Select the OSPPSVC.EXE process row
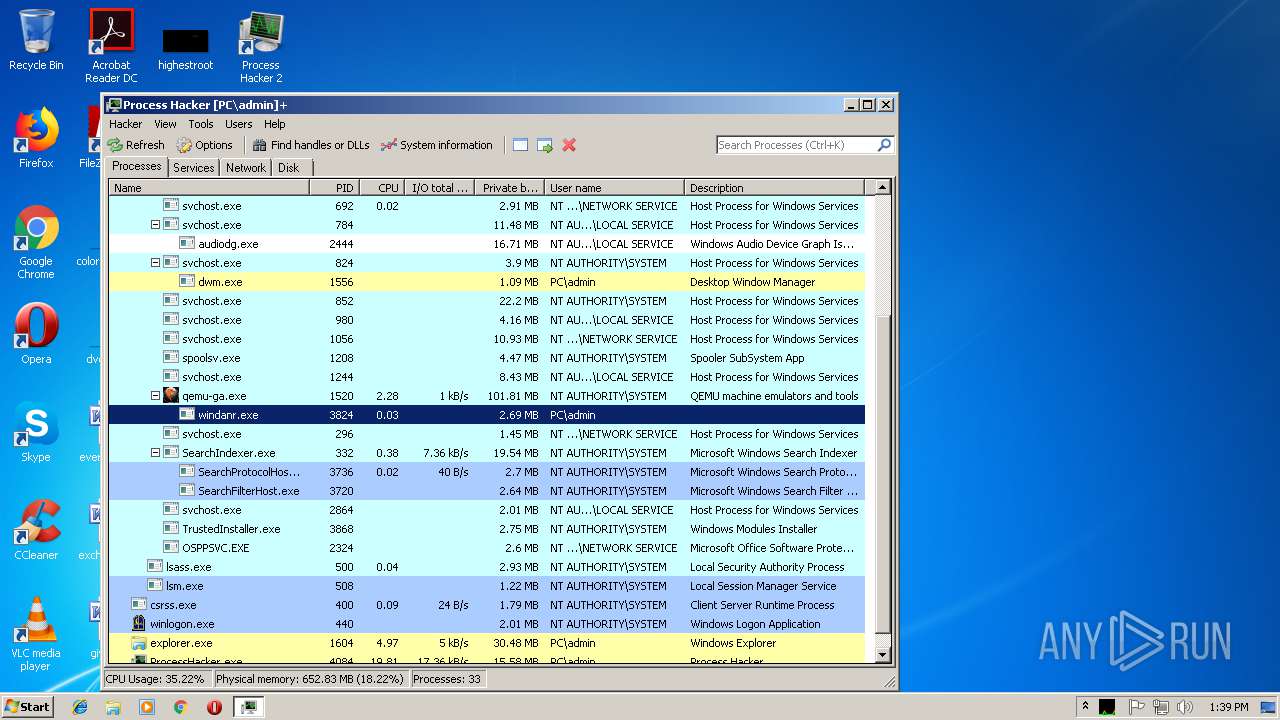 (x=487, y=548)
